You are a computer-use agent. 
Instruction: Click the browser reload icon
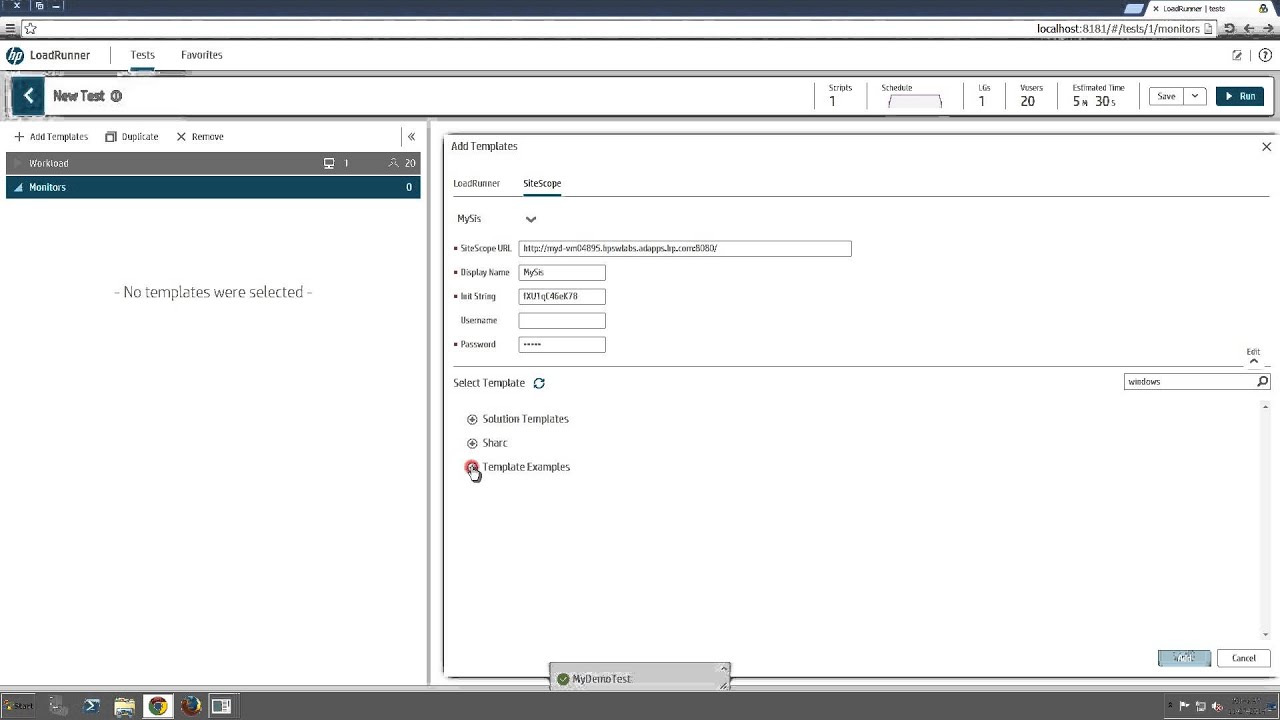1229,29
